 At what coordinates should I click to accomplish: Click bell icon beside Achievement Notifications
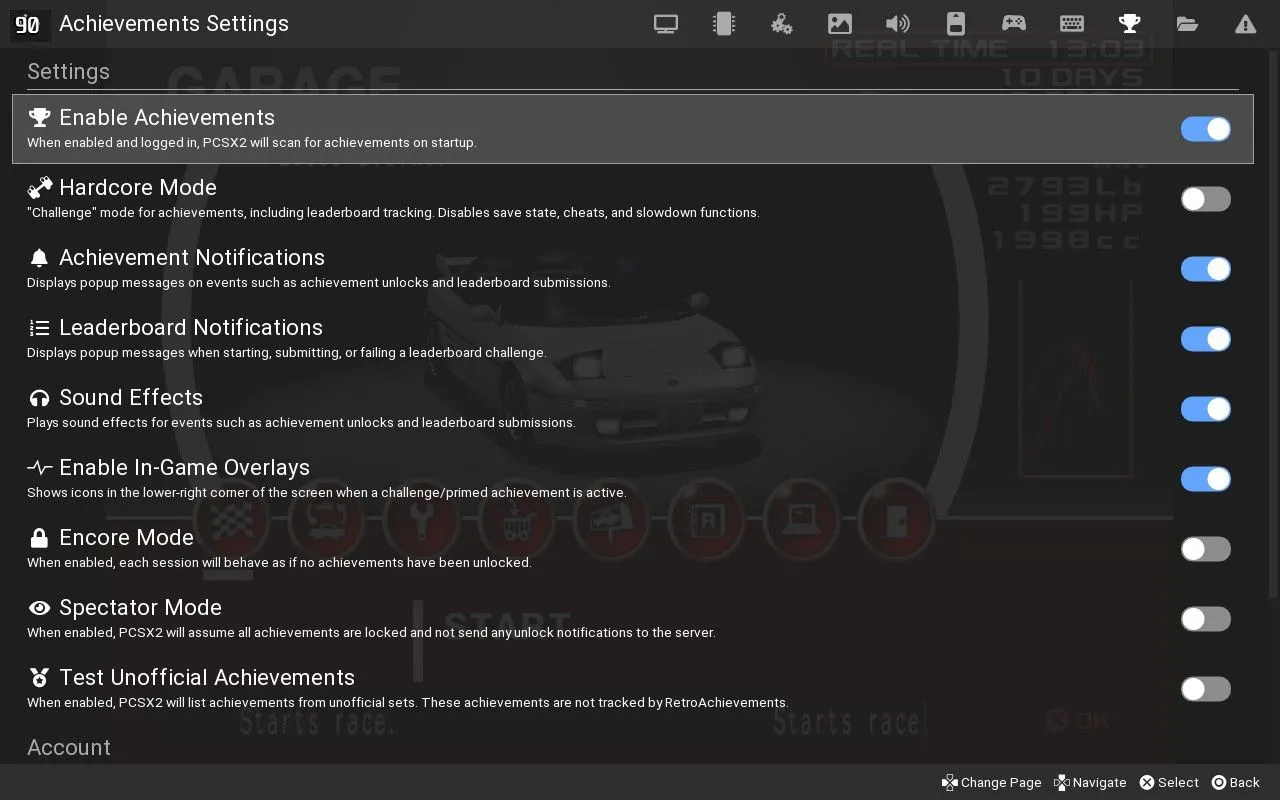click(x=39, y=258)
